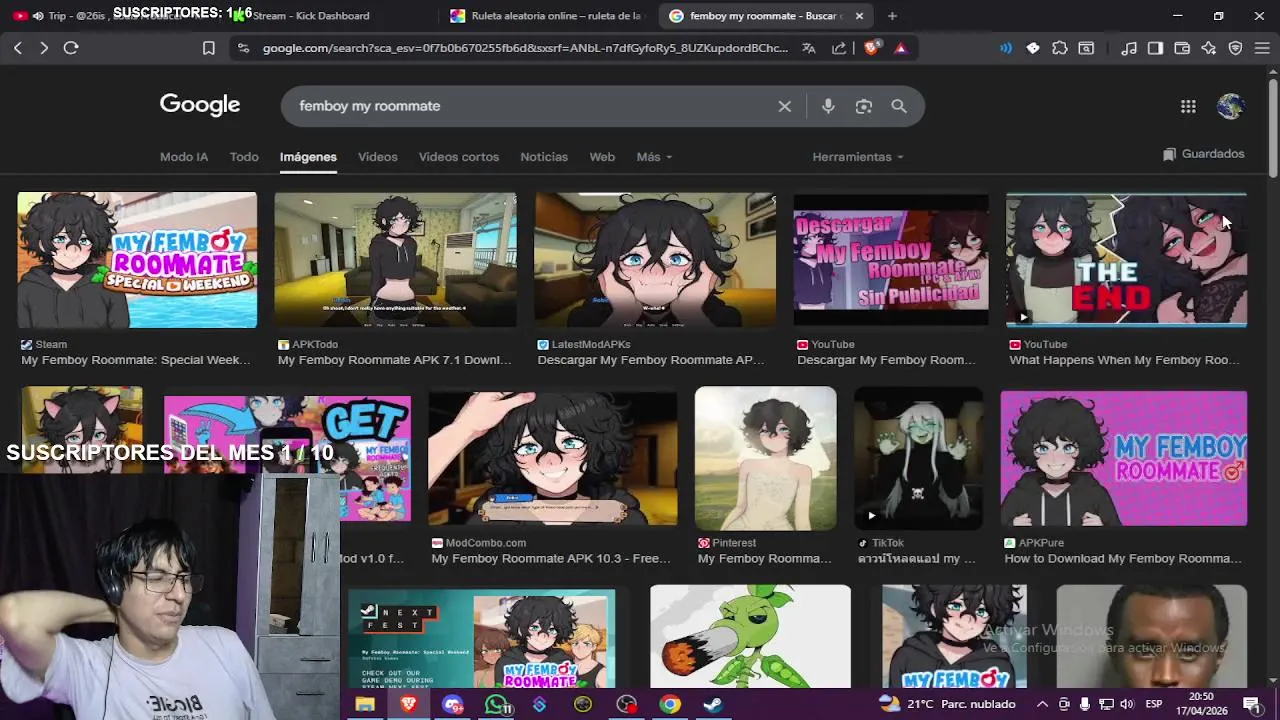Open the THE END YouTube video thumbnail
Viewport: 1280px width, 720px height.
coord(1126,260)
